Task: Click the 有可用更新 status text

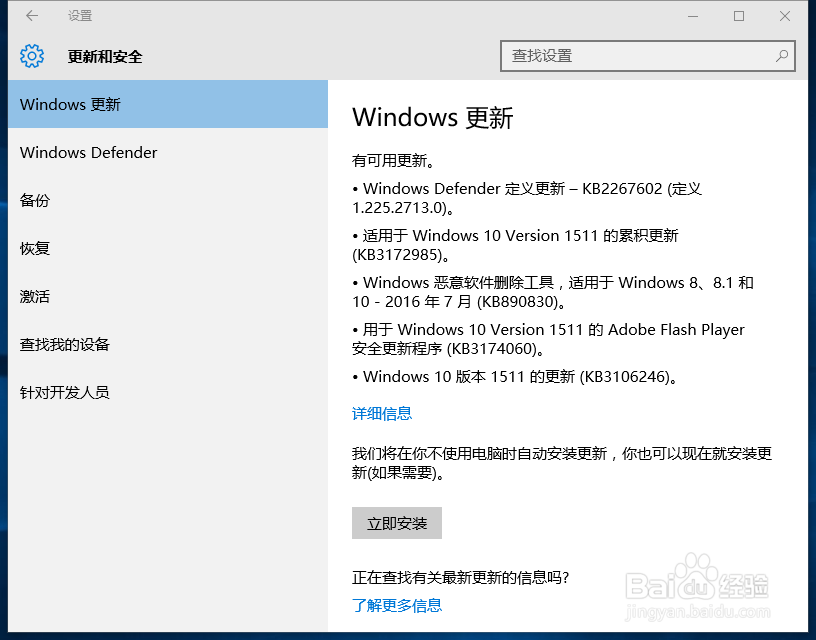Action: (393, 161)
